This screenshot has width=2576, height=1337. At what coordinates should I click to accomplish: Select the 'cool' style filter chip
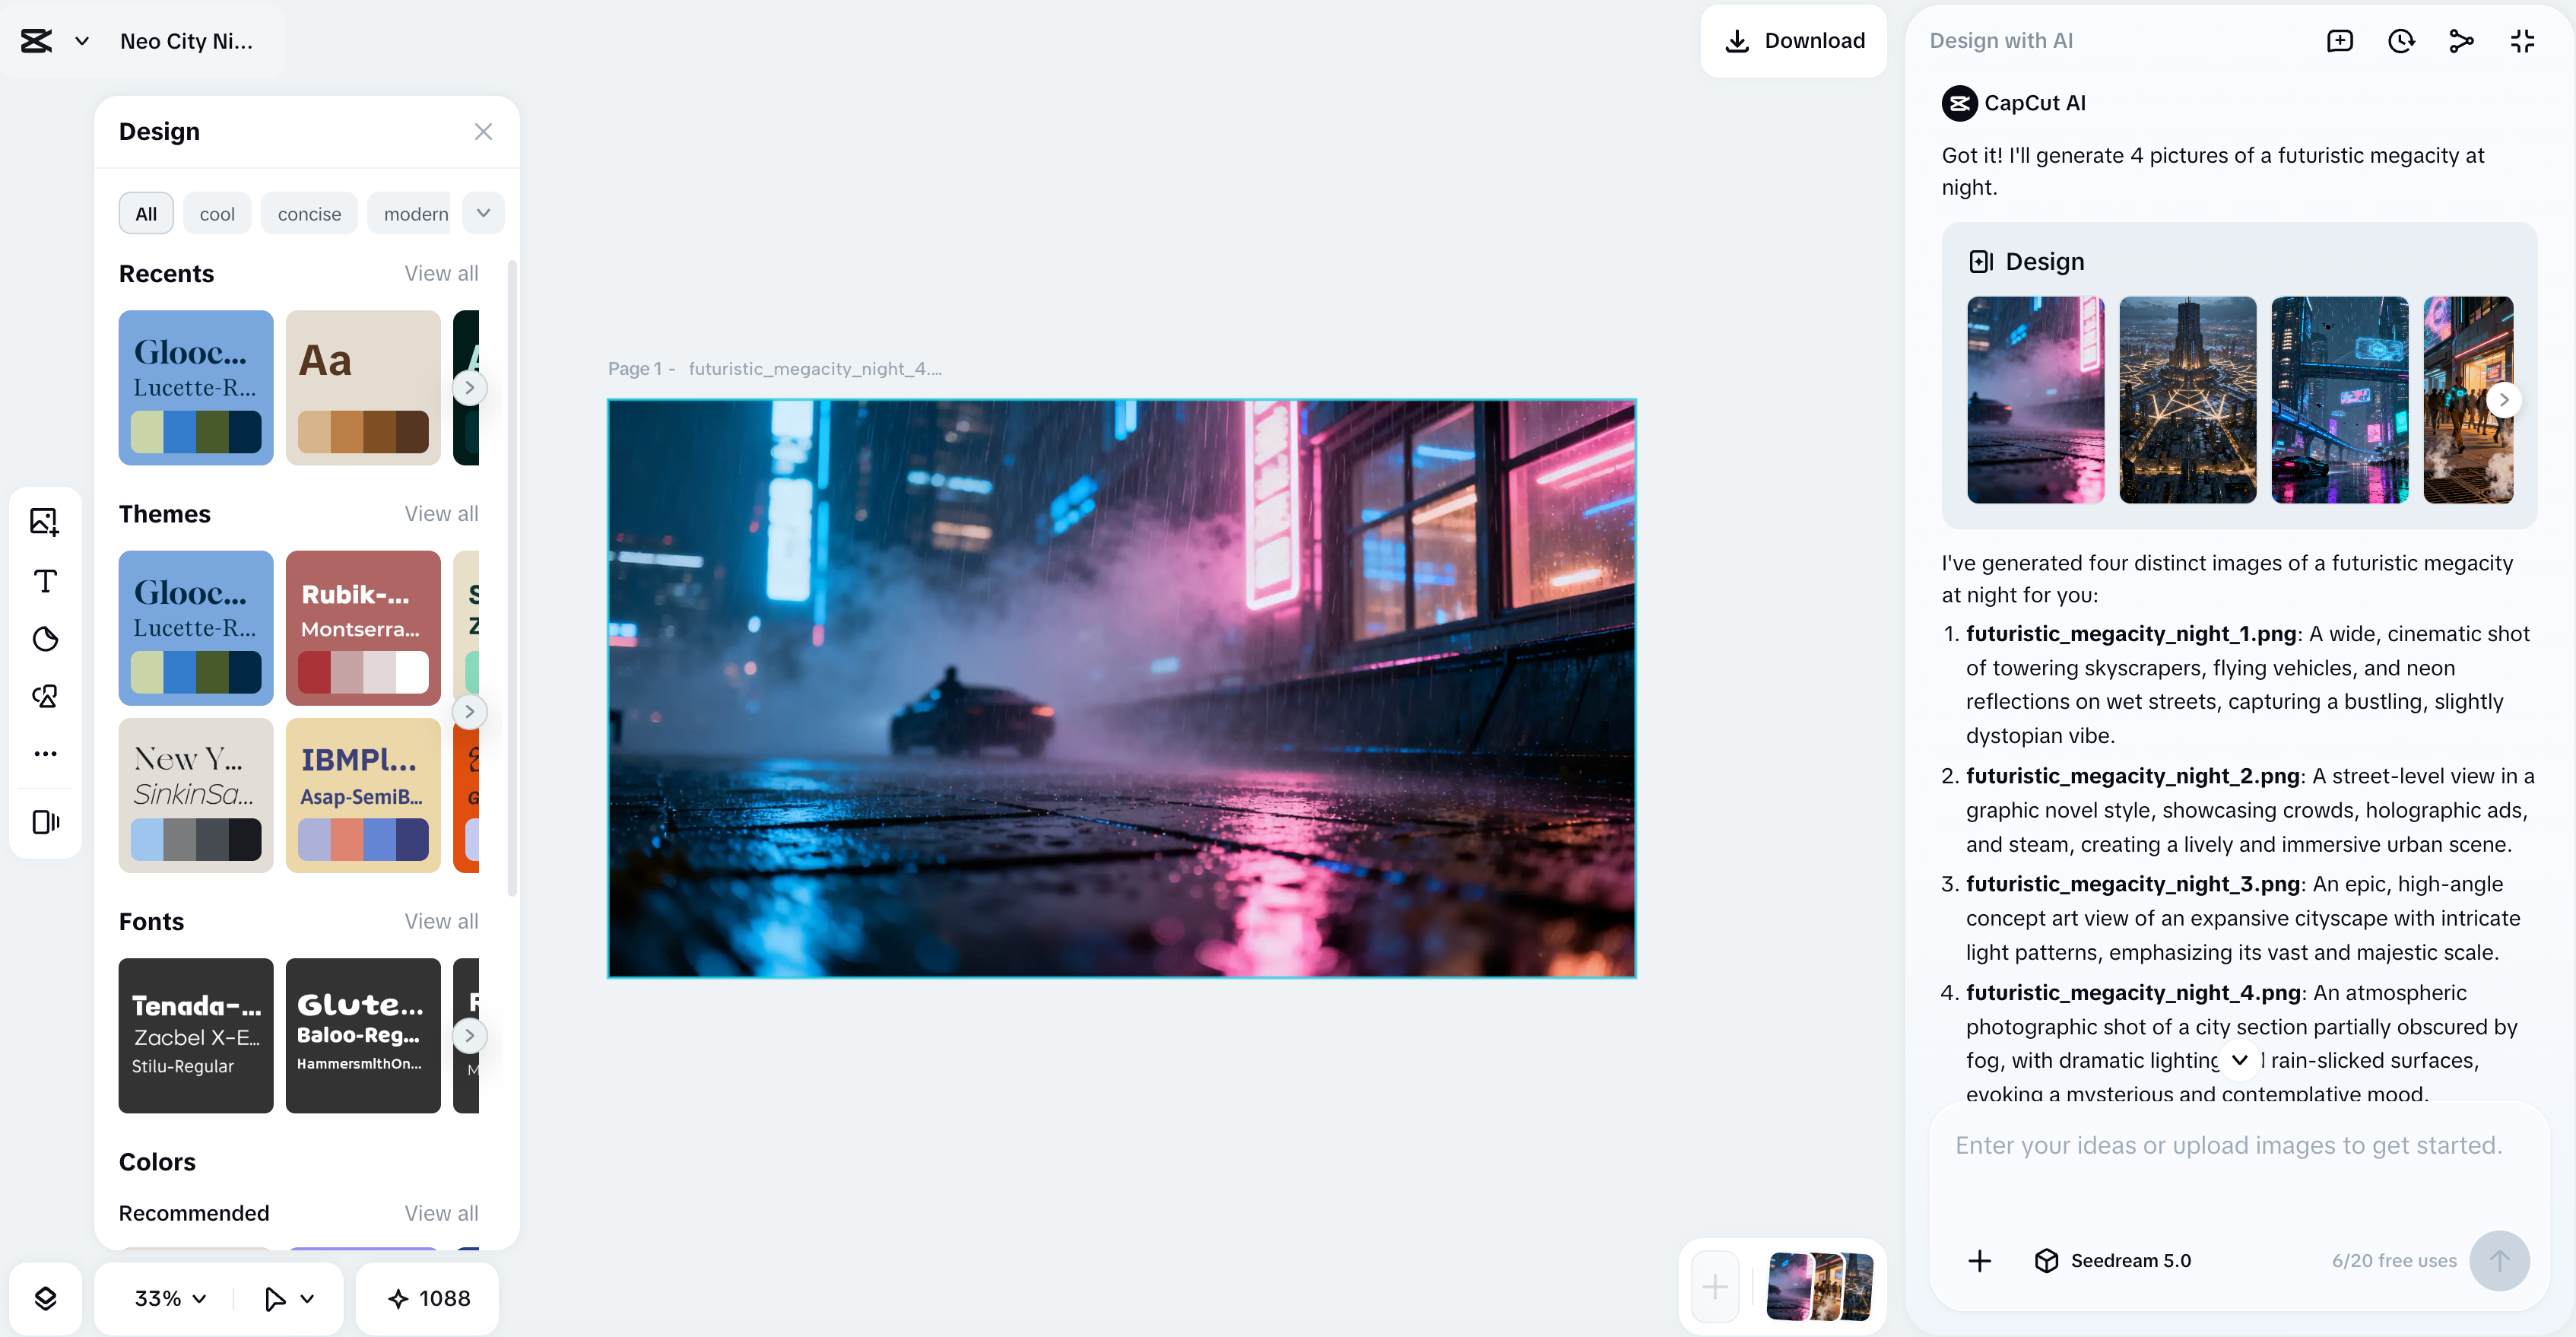tap(217, 214)
